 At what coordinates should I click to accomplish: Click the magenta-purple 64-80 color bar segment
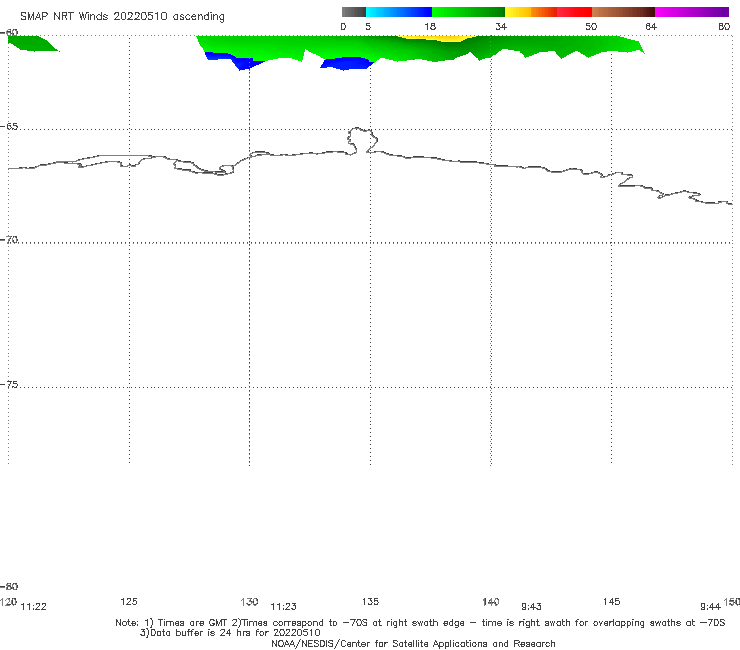pos(692,12)
